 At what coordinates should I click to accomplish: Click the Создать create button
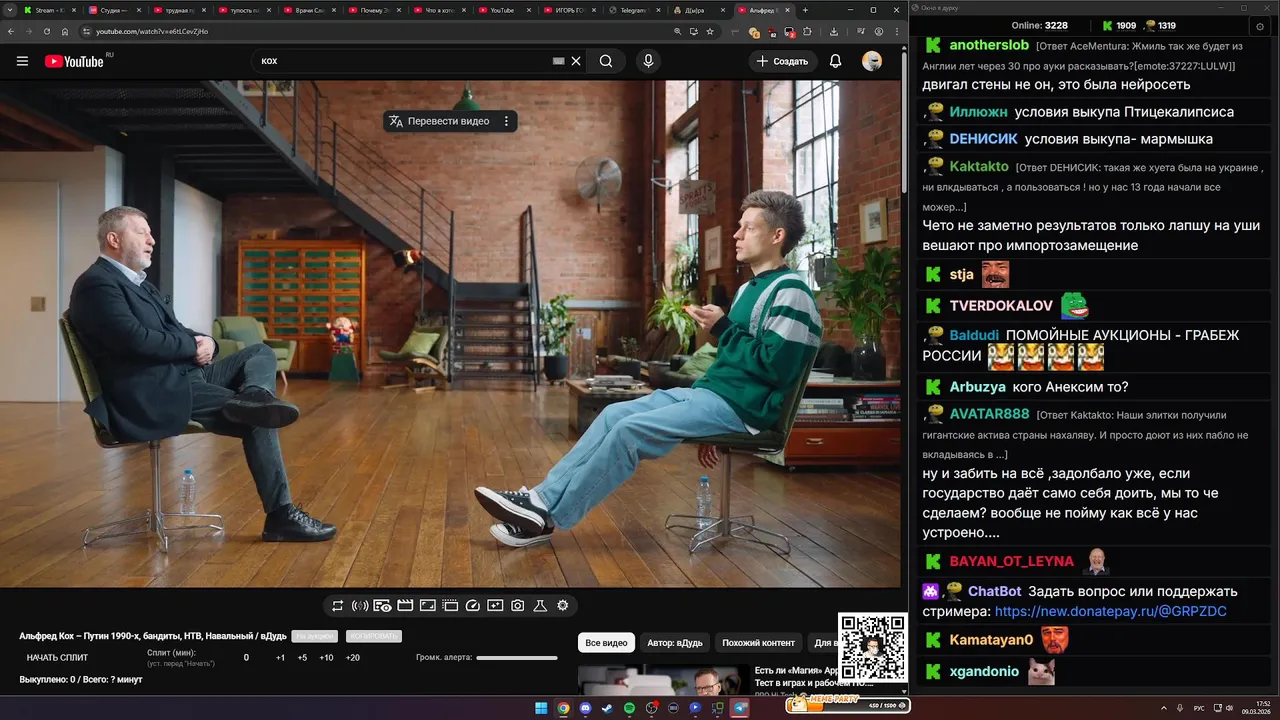782,61
